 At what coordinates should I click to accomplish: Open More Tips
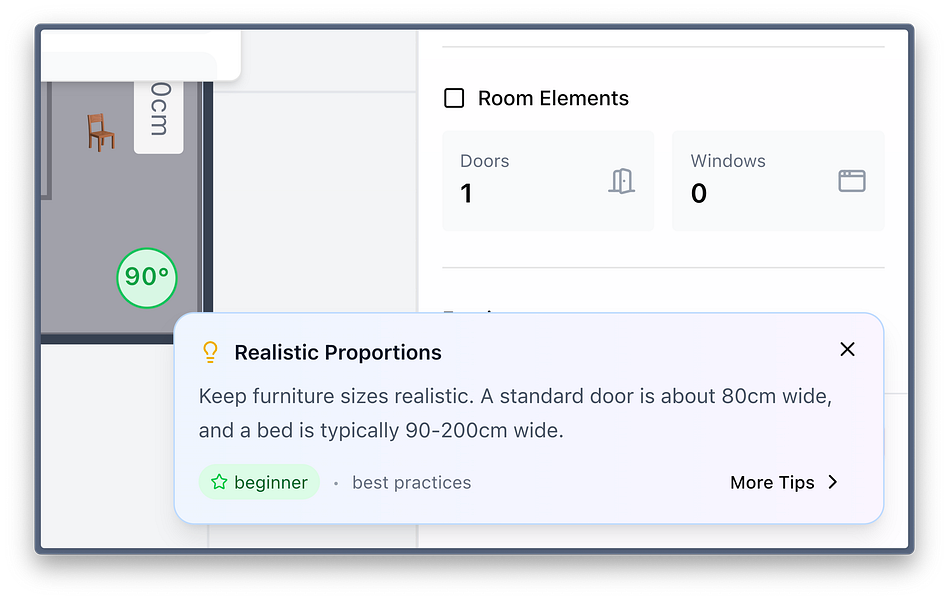[x=784, y=483]
